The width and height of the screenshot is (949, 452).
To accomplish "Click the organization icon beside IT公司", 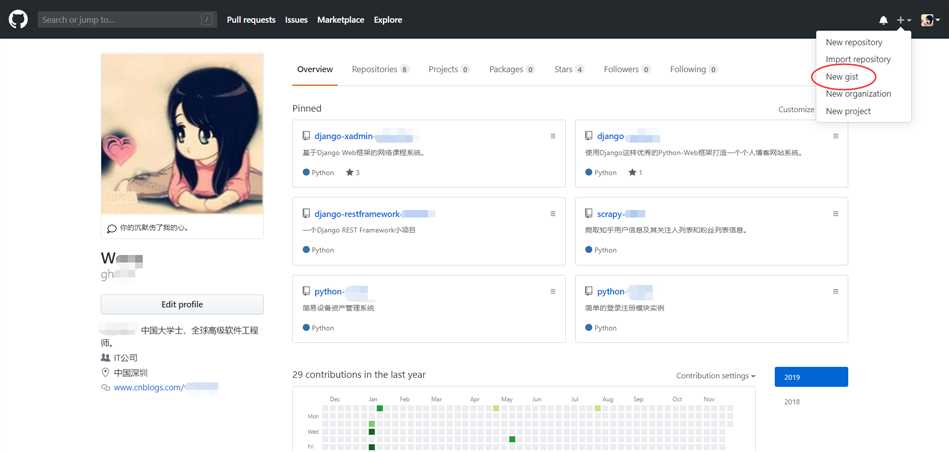I will pos(105,358).
